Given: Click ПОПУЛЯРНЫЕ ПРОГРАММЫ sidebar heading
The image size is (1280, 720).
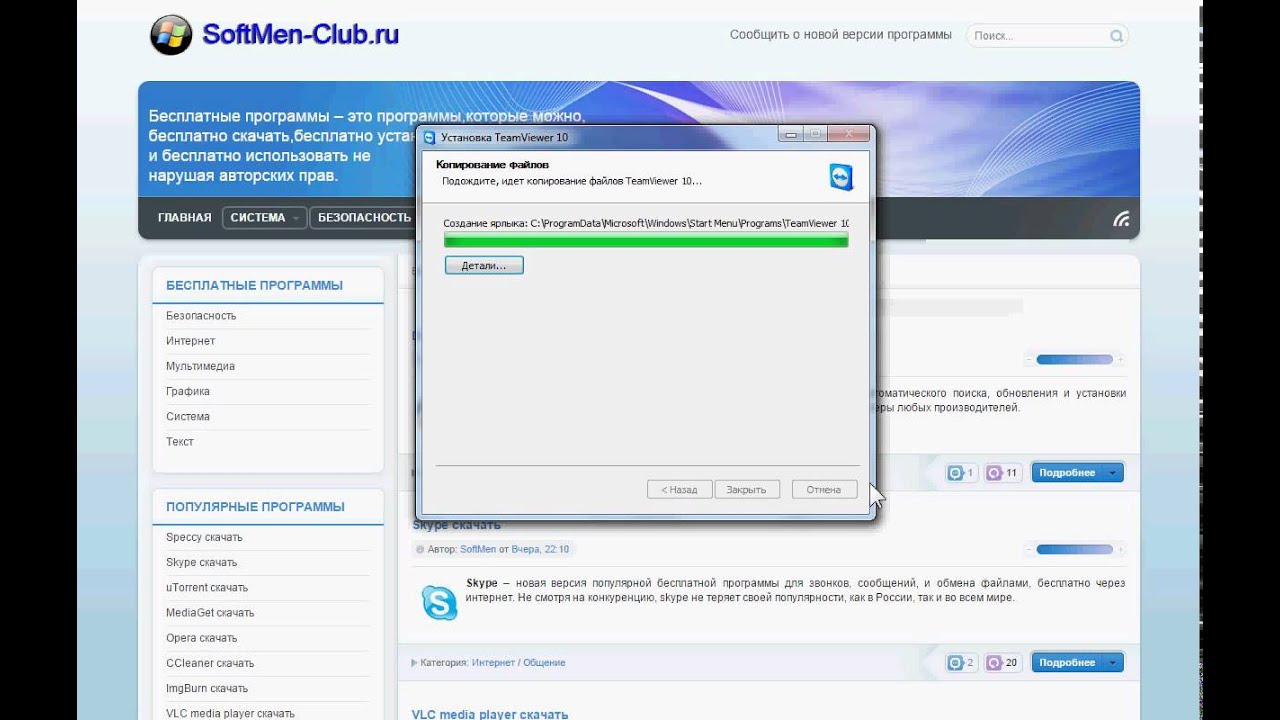Looking at the screenshot, I should [x=255, y=507].
